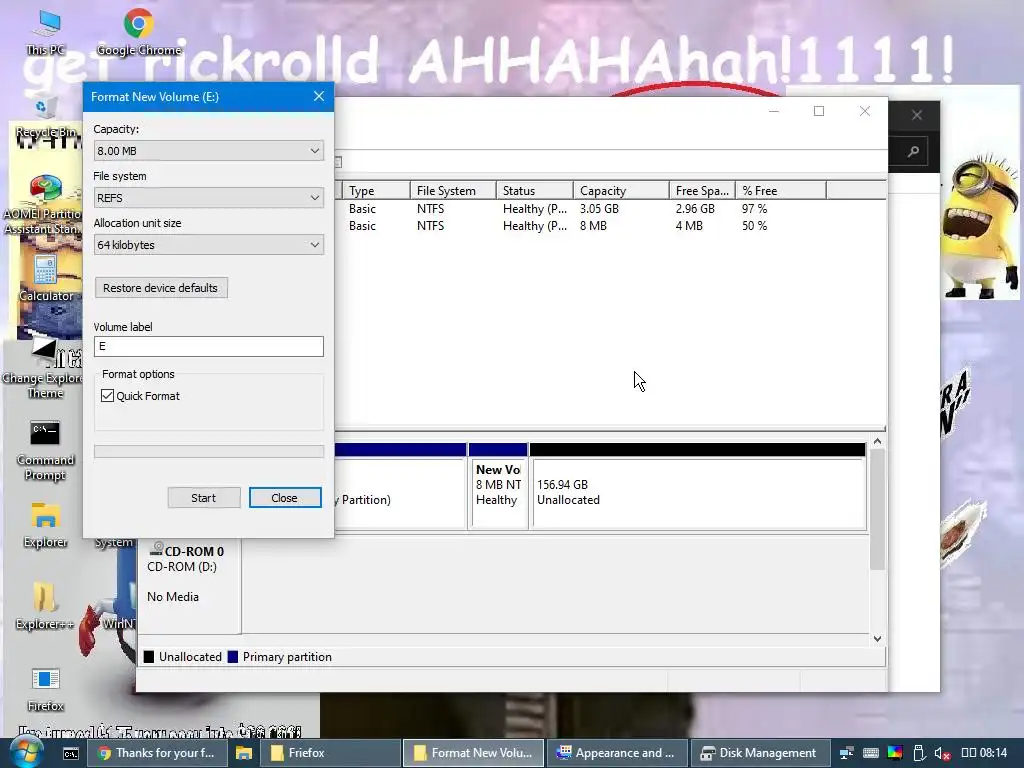Switch to Disk Management taskbar button
Viewport: 1024px width, 768px height.
click(760, 753)
